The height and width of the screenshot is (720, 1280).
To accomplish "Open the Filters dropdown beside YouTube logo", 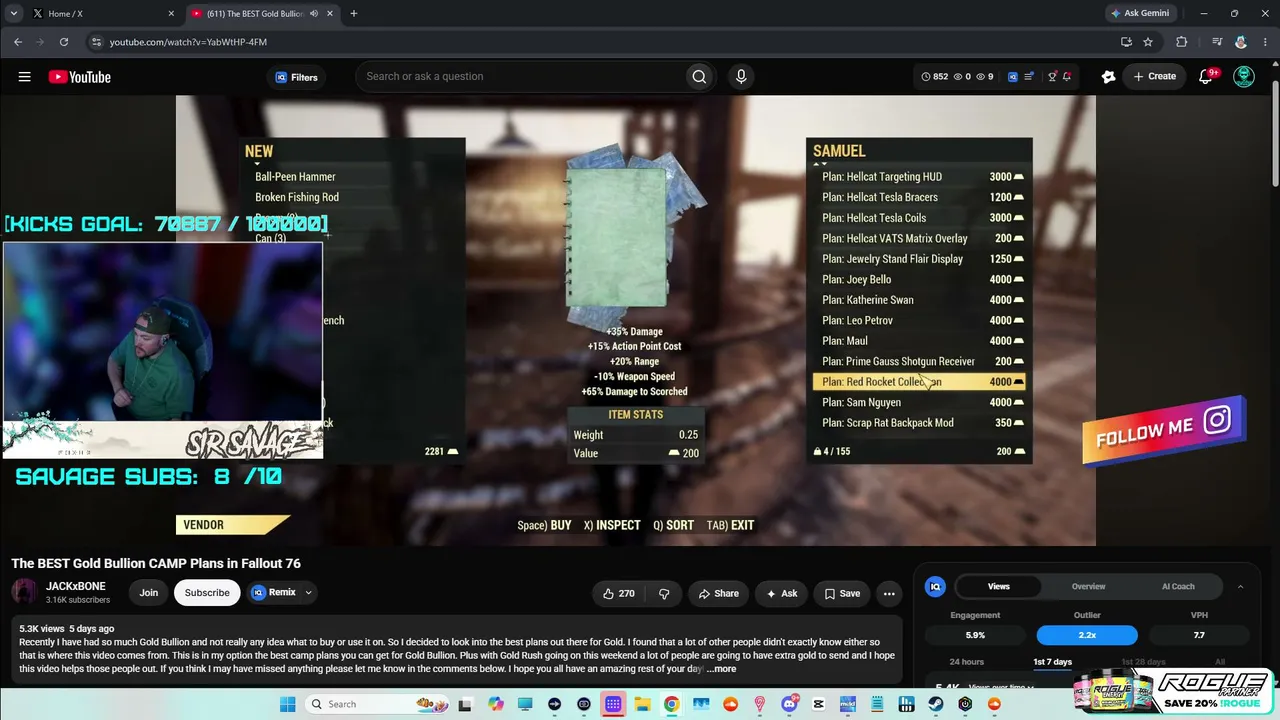I will [x=296, y=77].
